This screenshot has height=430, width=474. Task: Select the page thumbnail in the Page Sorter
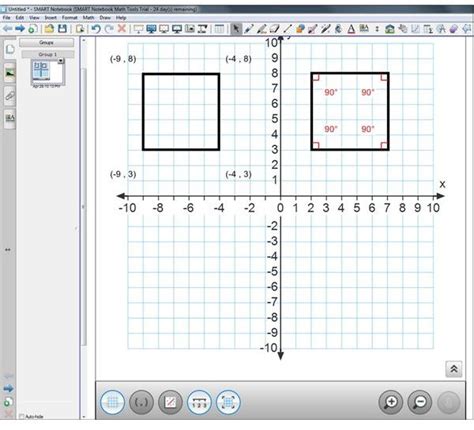pyautogui.click(x=47, y=72)
